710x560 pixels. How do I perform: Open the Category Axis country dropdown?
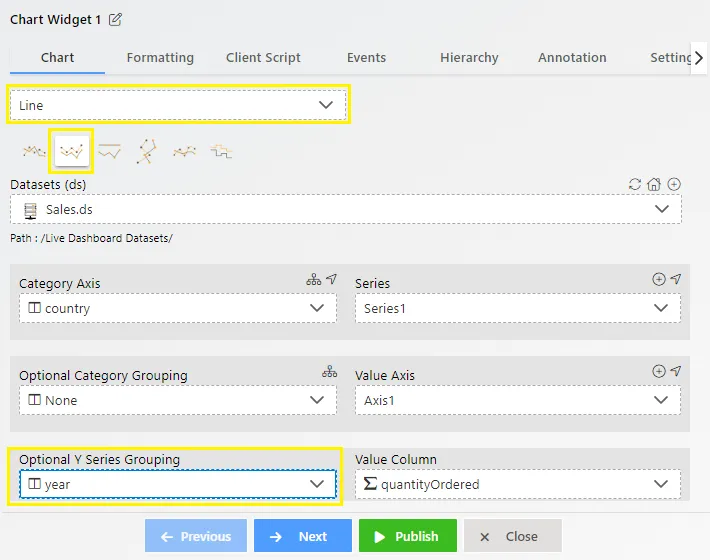(x=178, y=308)
